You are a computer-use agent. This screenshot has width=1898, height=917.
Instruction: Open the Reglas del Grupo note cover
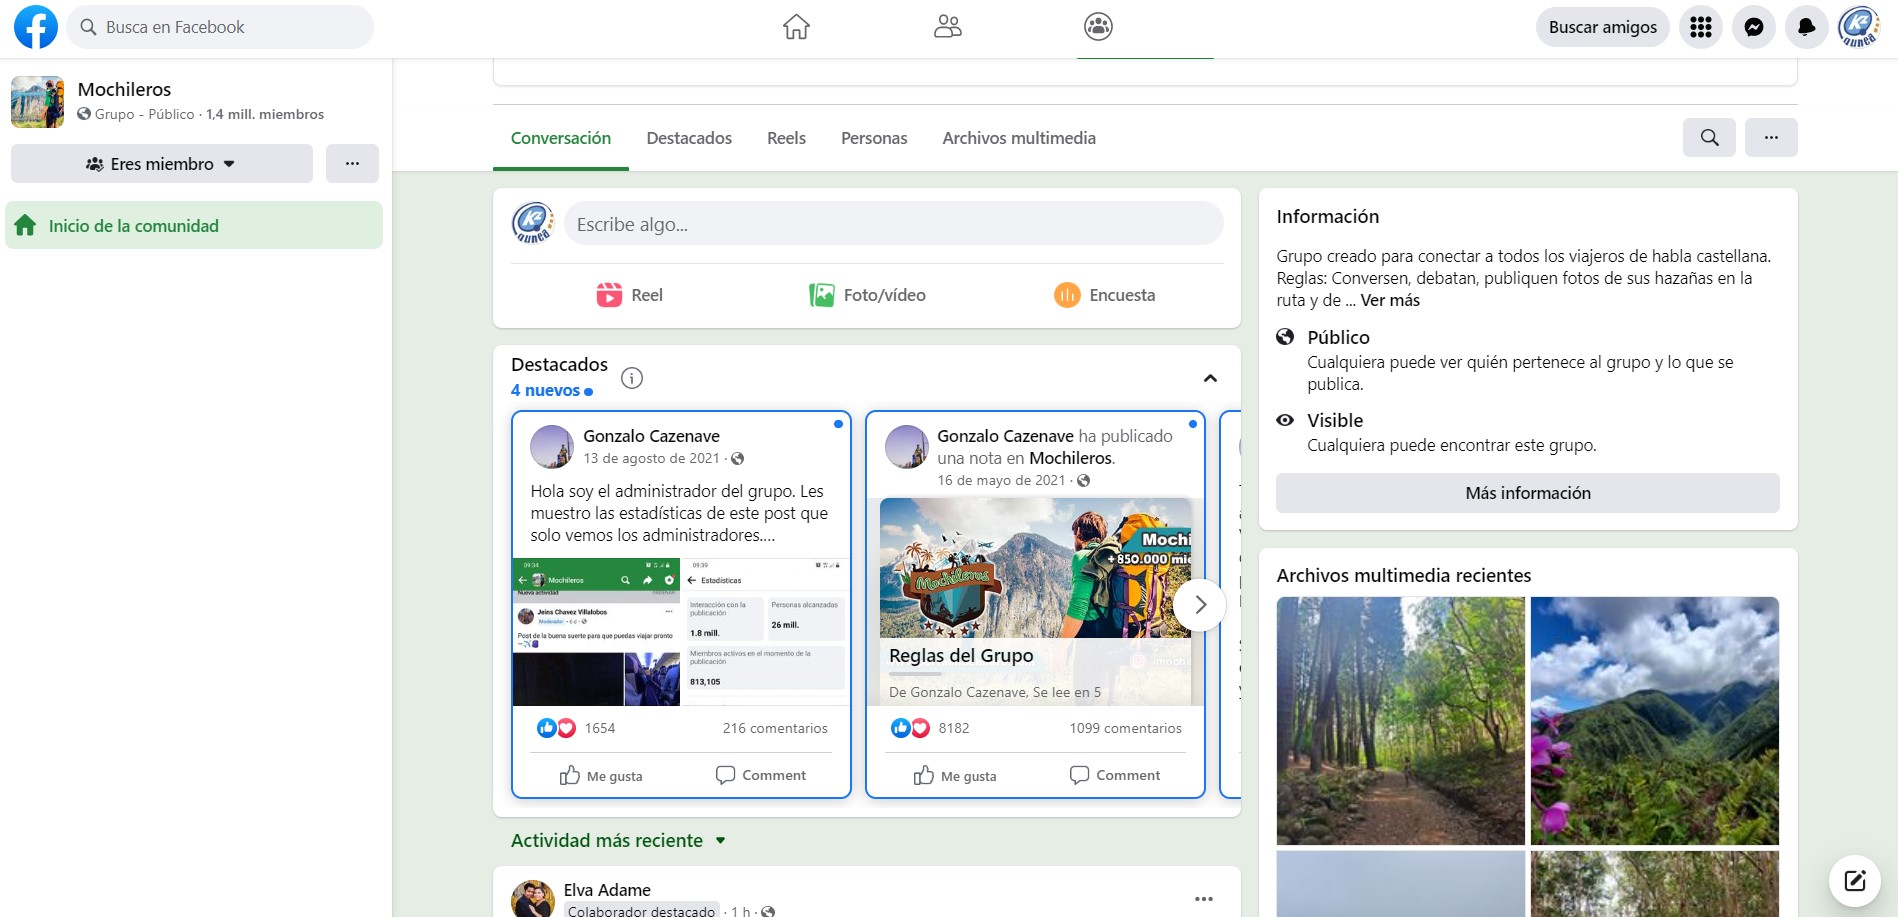(1035, 602)
